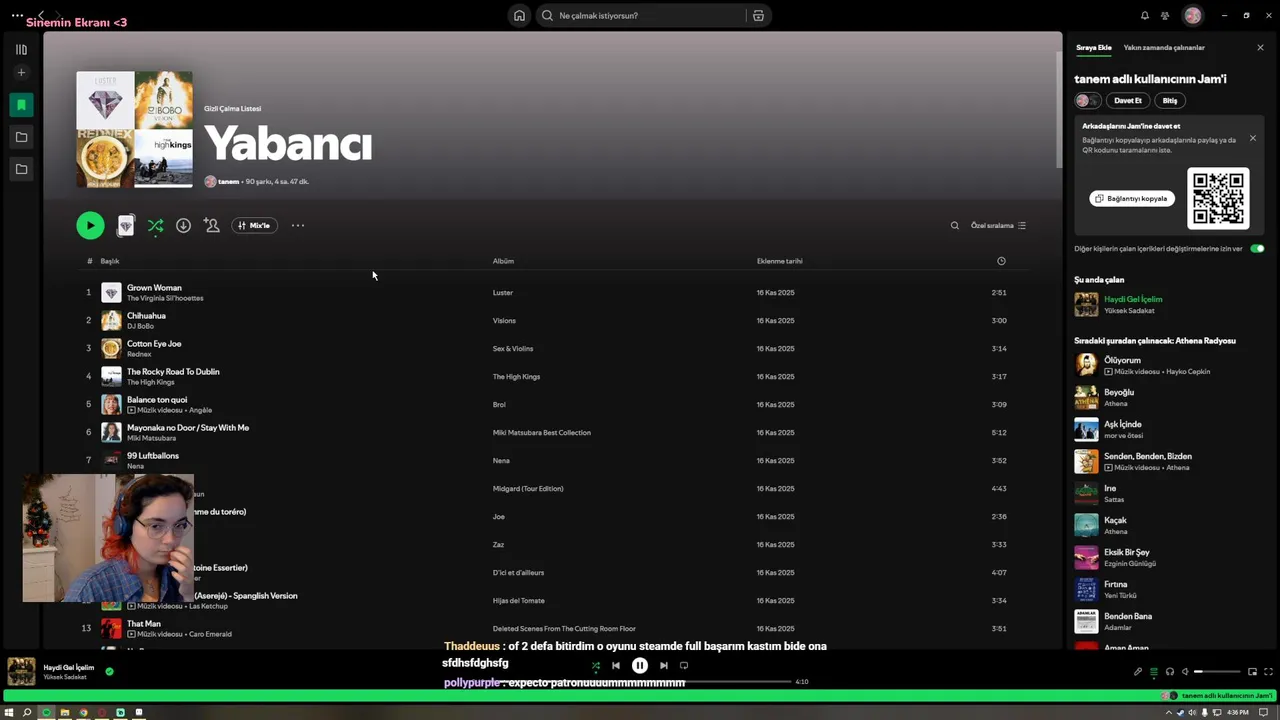1280x720 pixels.
Task: Click the Mix'le button
Action: coord(254,225)
